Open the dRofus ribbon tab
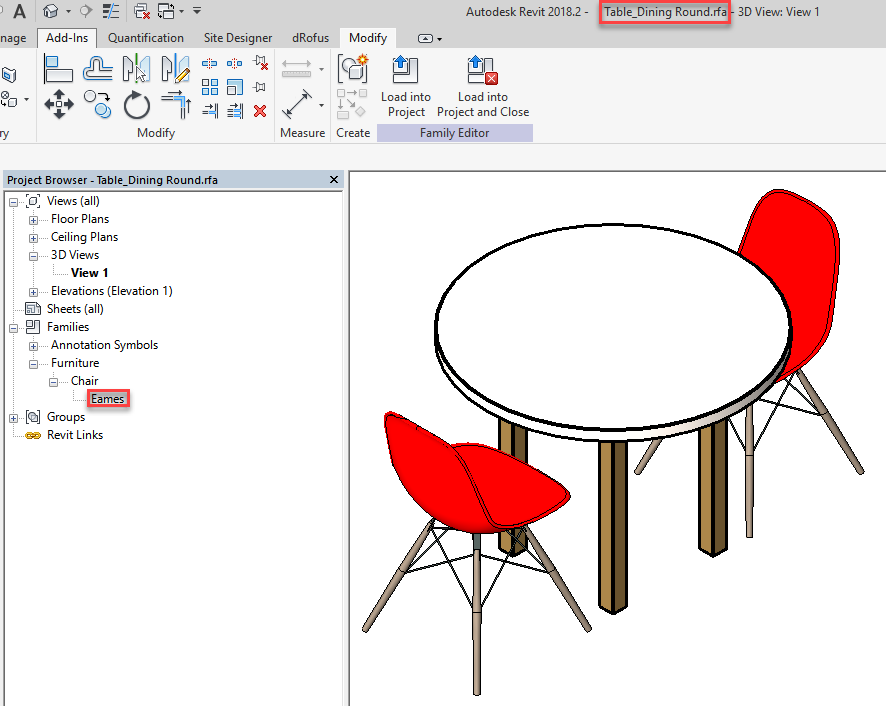The image size is (886, 706). [x=310, y=37]
